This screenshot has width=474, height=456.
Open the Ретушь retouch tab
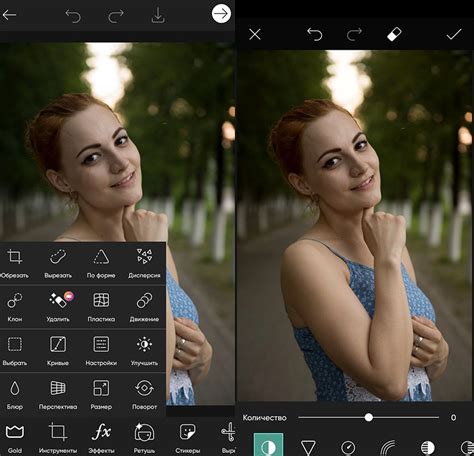click(144, 438)
